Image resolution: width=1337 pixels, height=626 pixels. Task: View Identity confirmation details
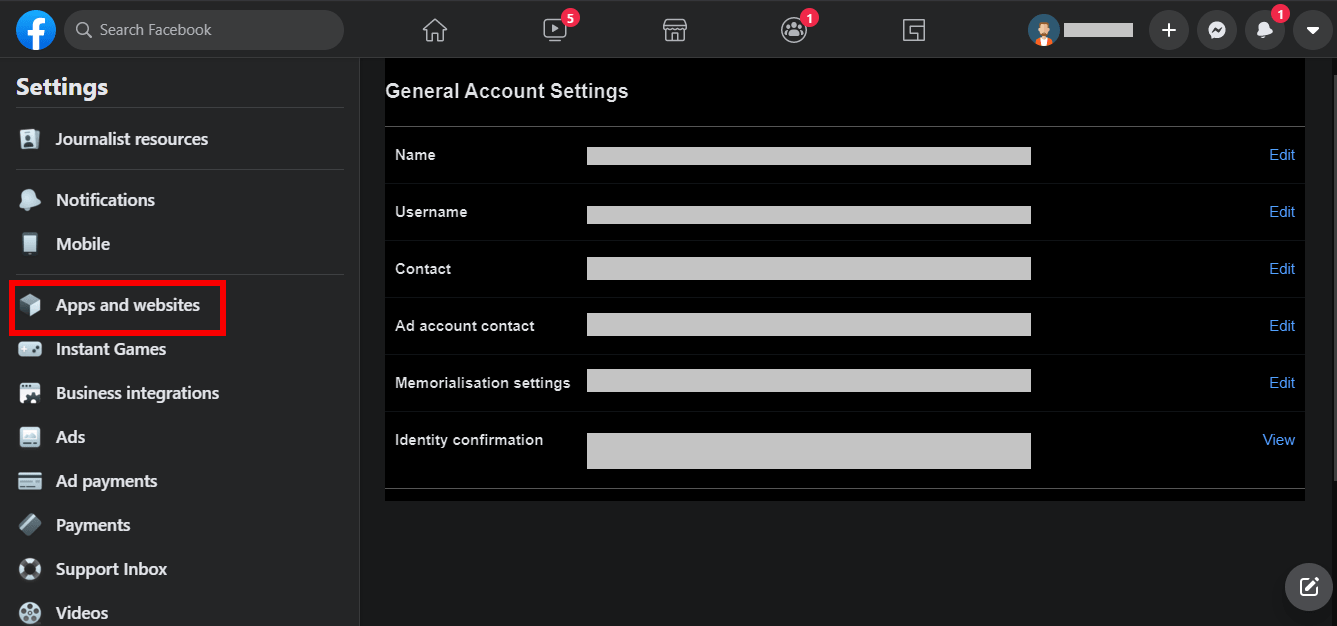[x=1278, y=440]
